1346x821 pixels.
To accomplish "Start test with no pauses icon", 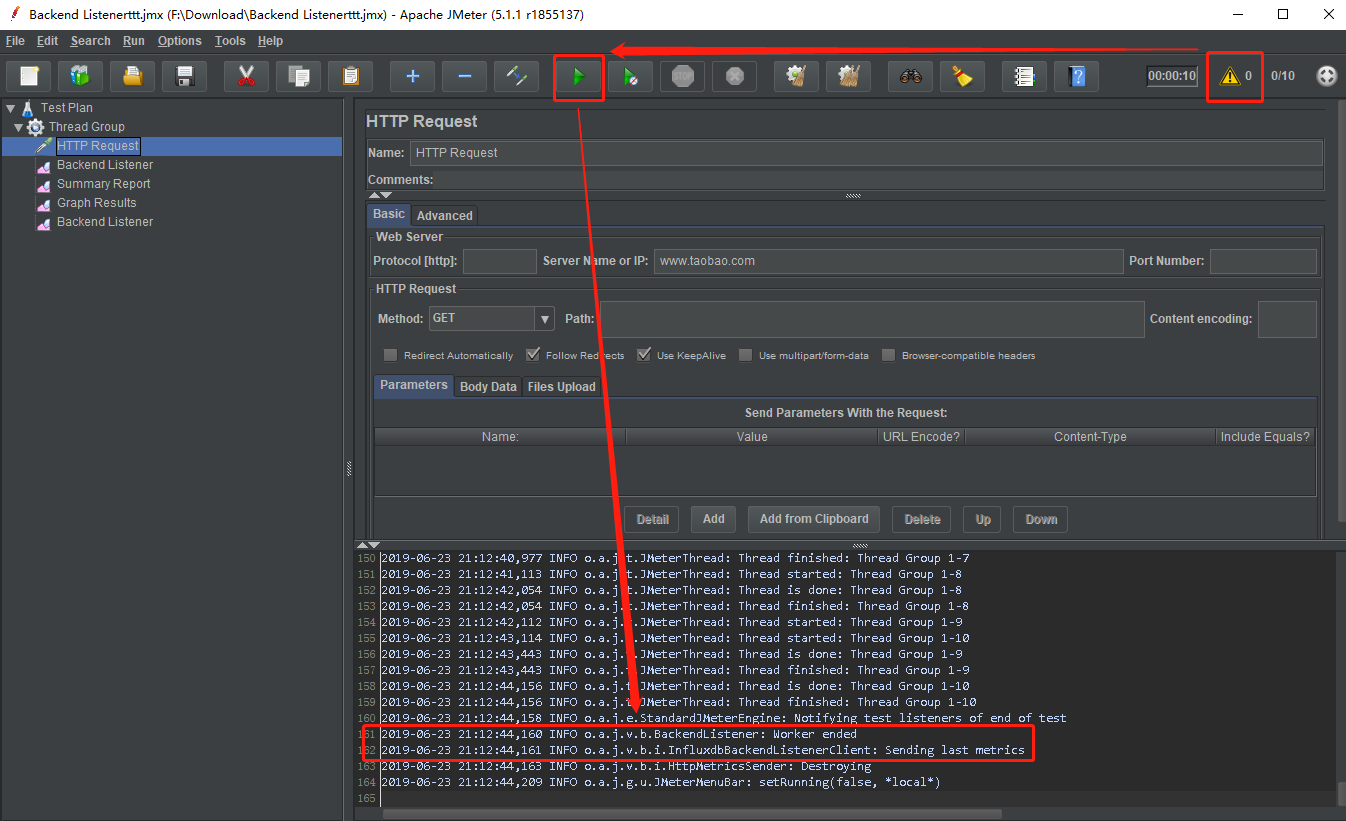I will point(630,76).
